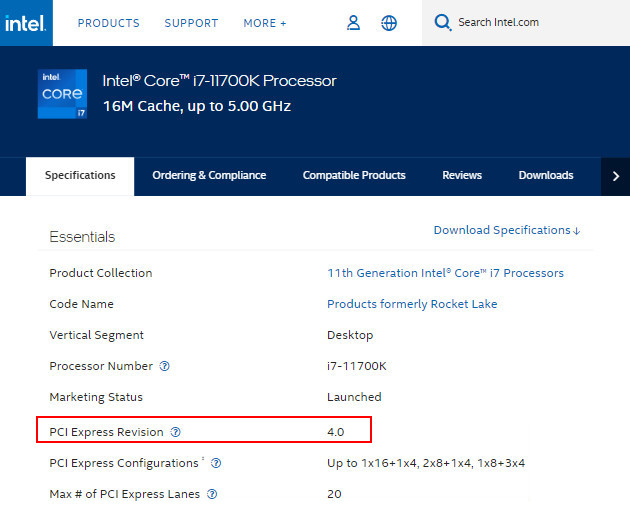Click the search magnifier icon
Screen dimensions: 630x512
[x=442, y=23]
